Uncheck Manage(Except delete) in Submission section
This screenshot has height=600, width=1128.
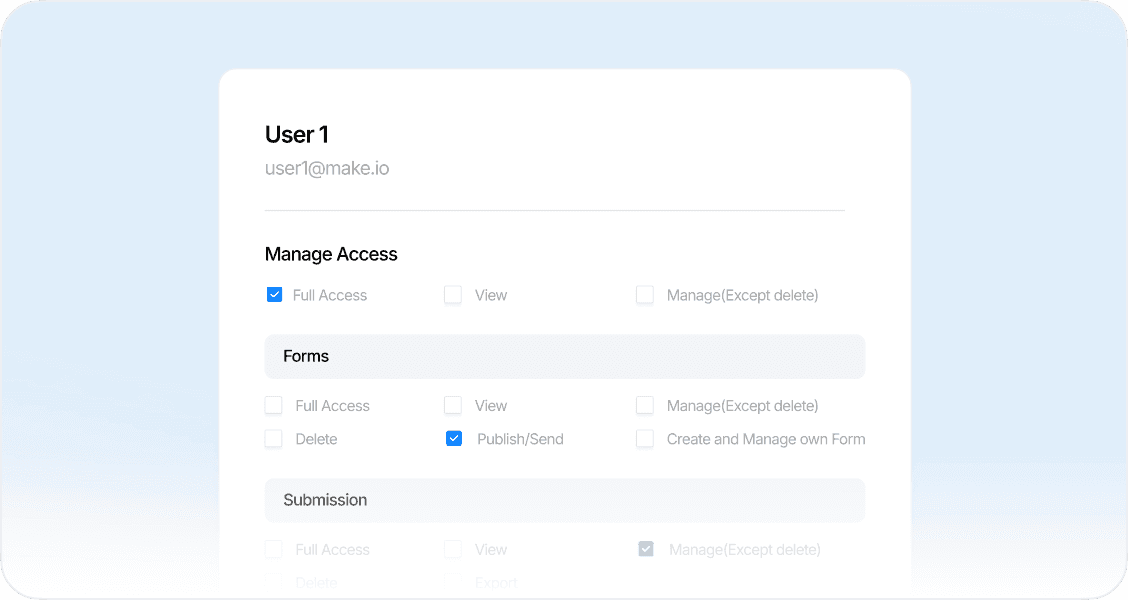(646, 550)
